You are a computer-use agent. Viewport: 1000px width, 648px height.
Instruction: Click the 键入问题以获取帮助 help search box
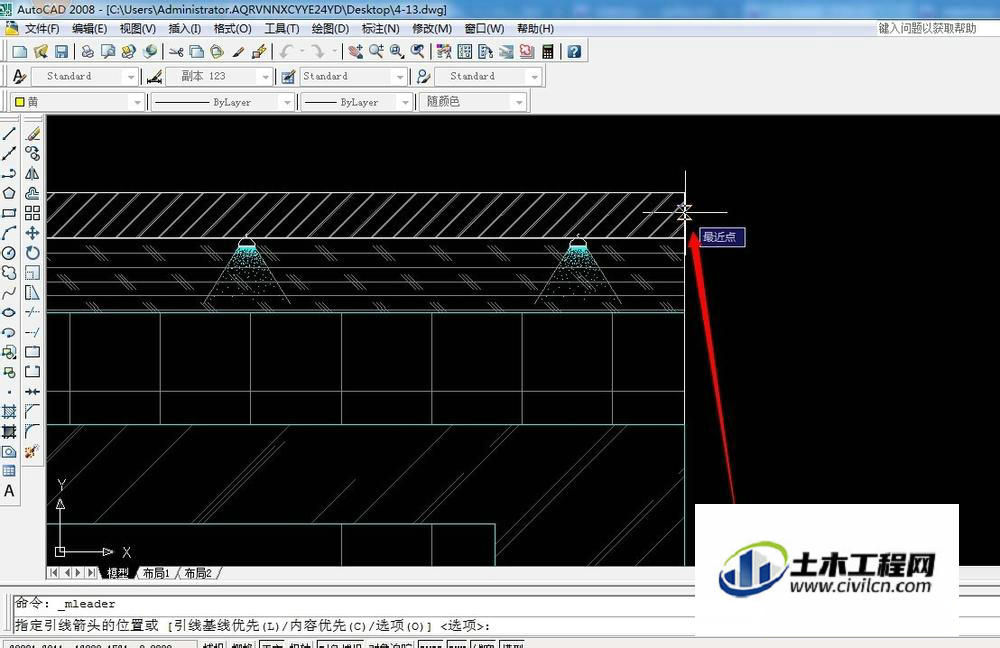[x=927, y=28]
